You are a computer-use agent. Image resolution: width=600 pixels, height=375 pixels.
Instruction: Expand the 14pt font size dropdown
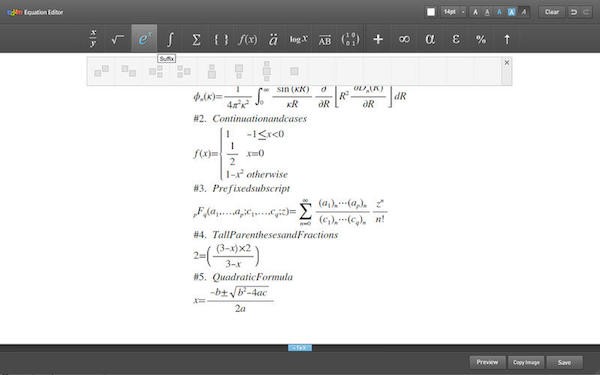[x=453, y=12]
